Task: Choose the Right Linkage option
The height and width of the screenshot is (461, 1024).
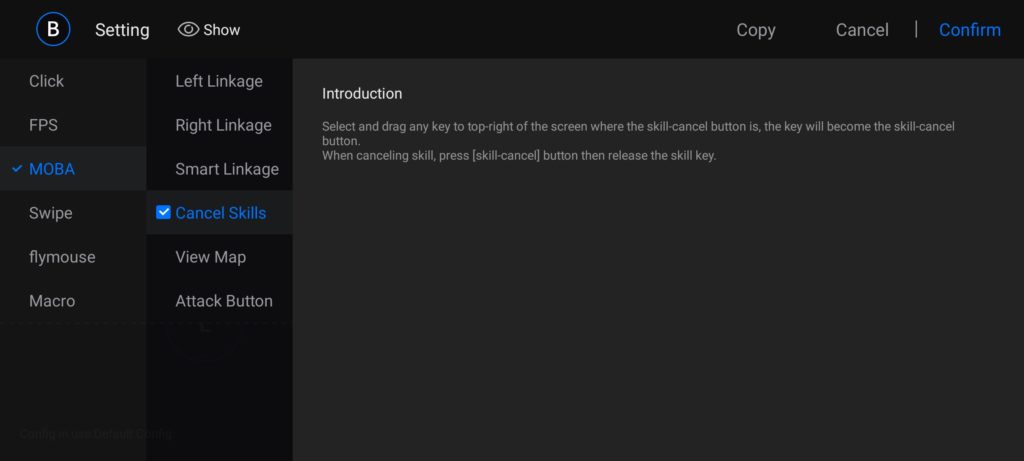Action: point(223,125)
